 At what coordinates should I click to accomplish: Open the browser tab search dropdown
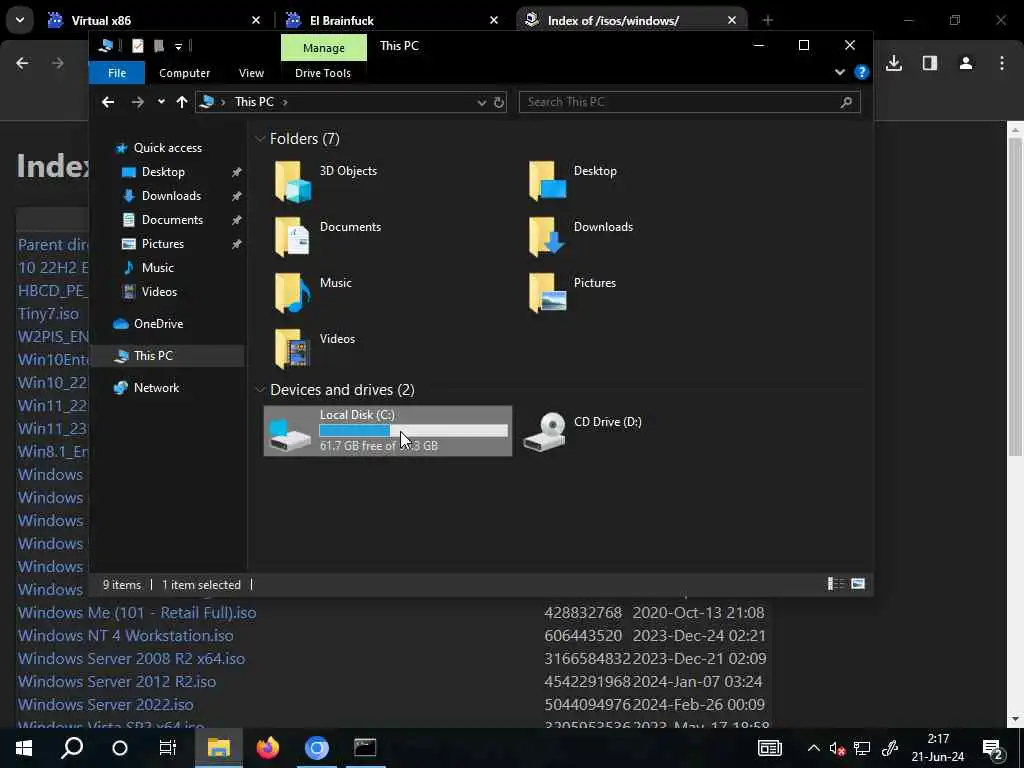pos(20,20)
